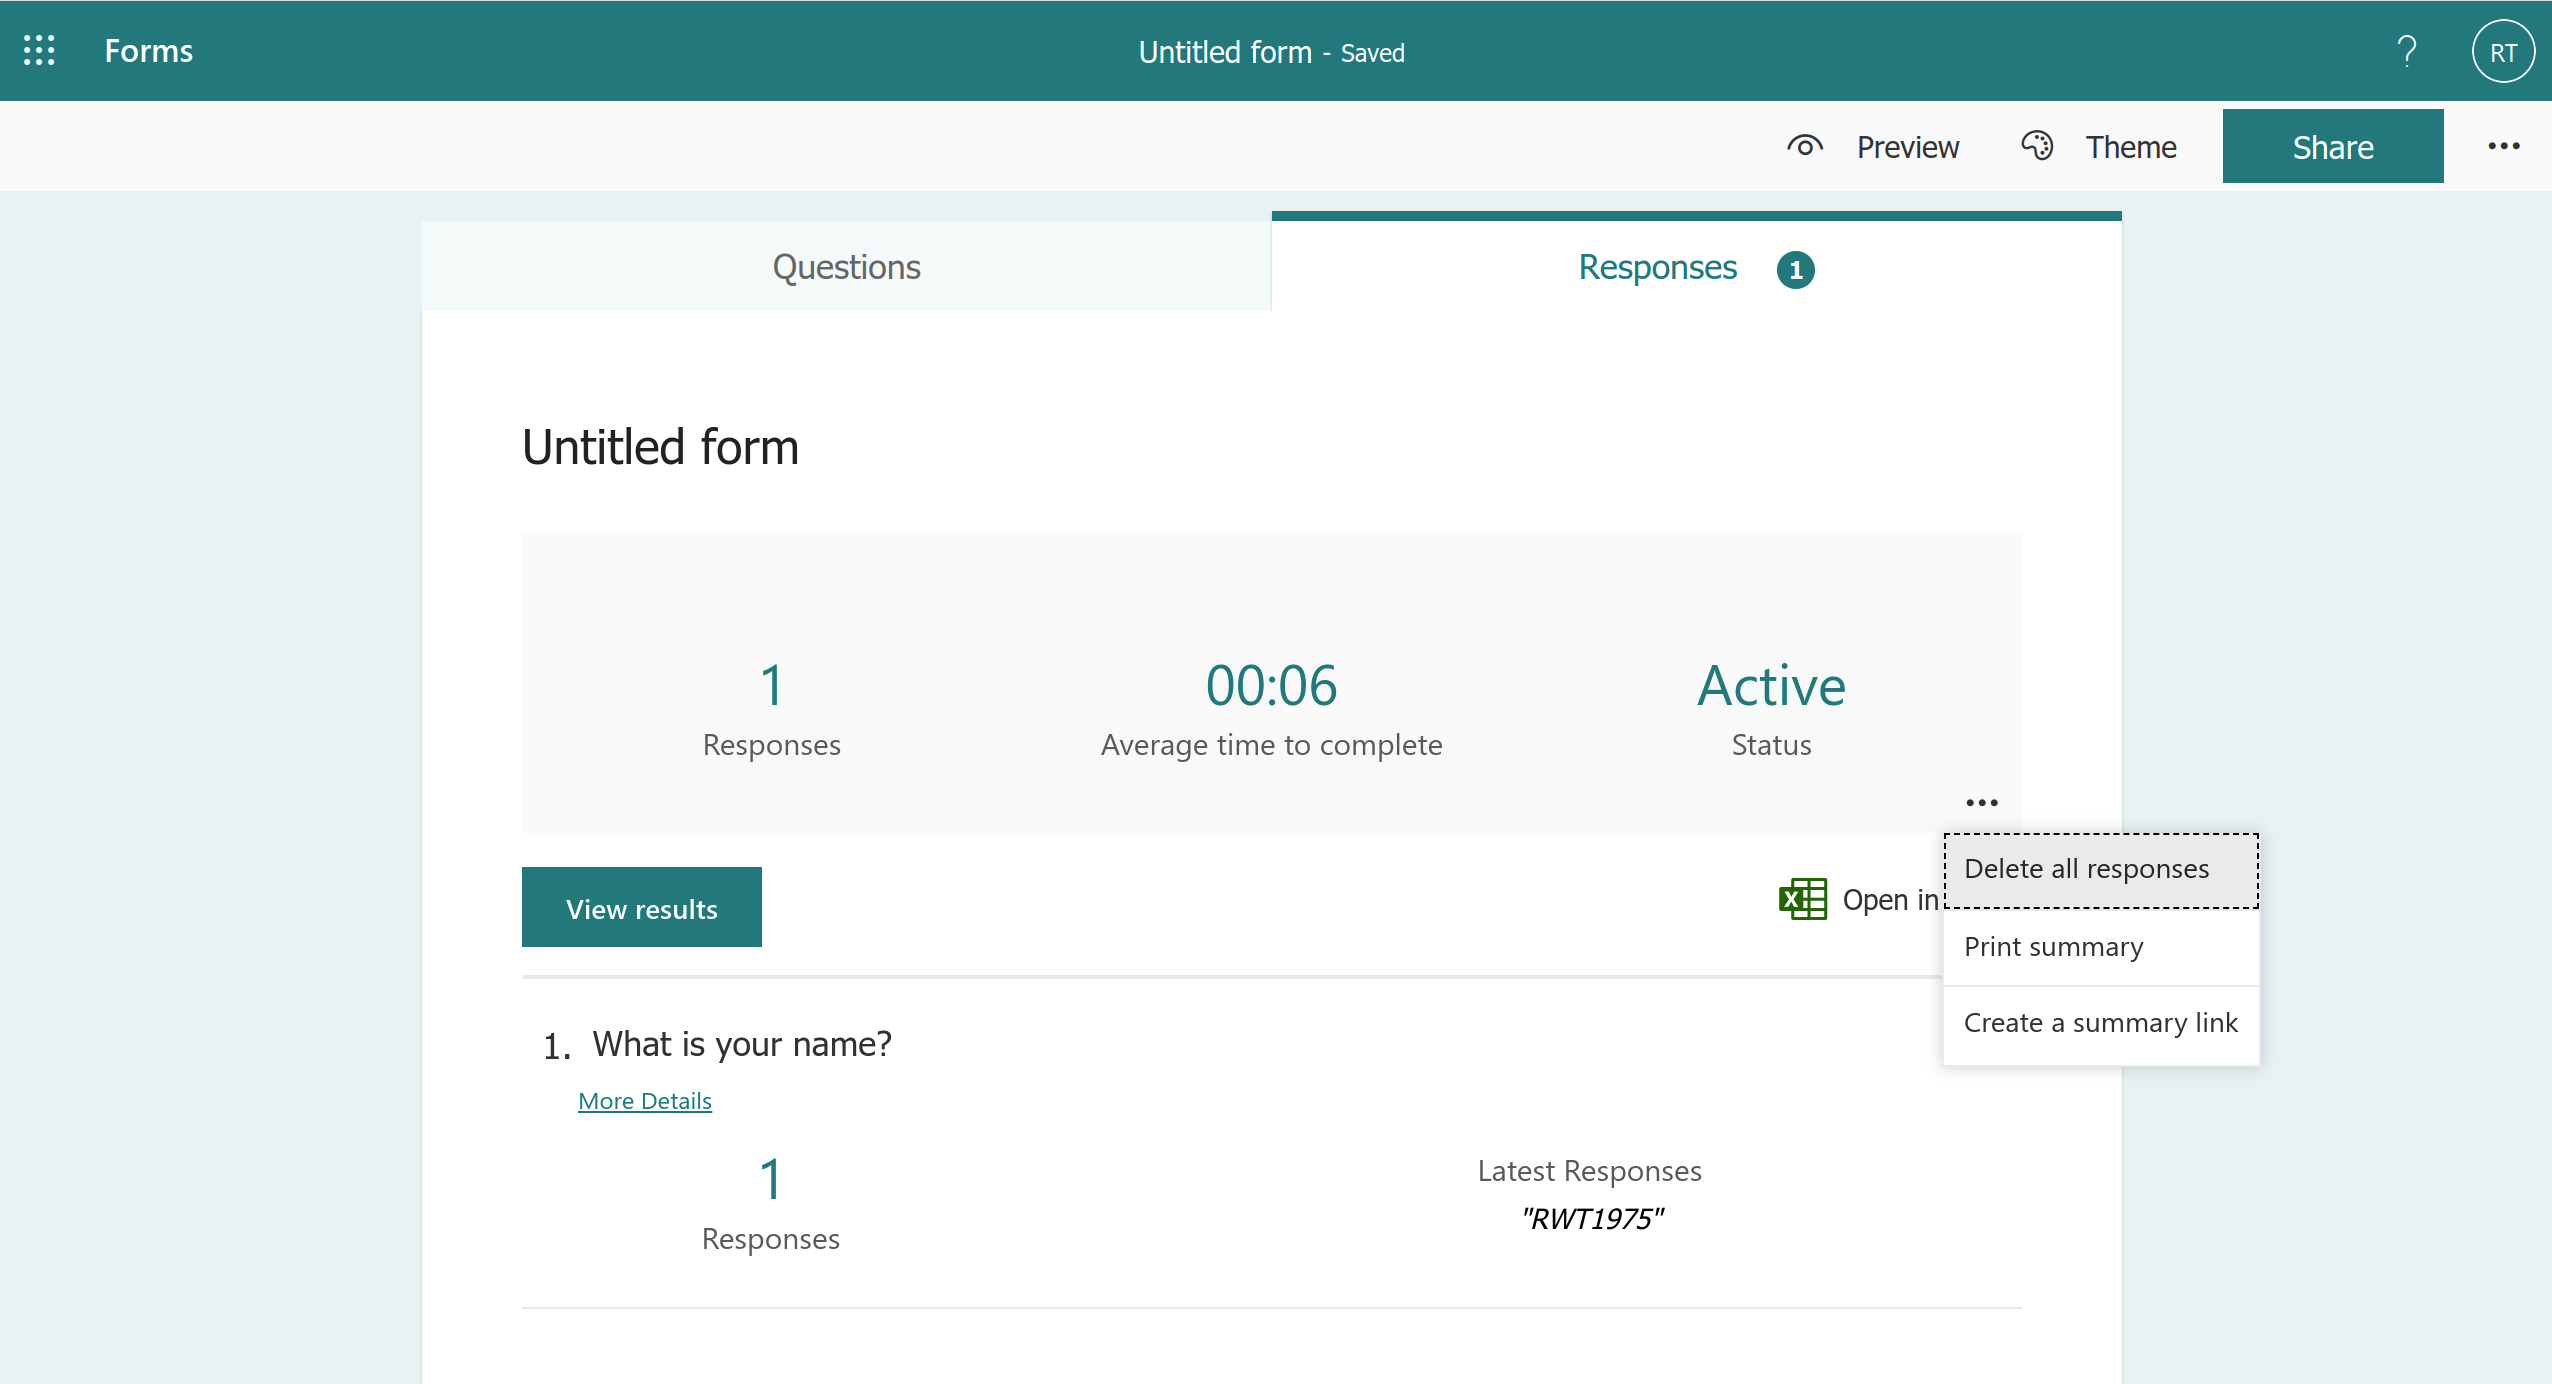The height and width of the screenshot is (1384, 2552).
Task: Choose Delete all responses
Action: [x=2086, y=869]
